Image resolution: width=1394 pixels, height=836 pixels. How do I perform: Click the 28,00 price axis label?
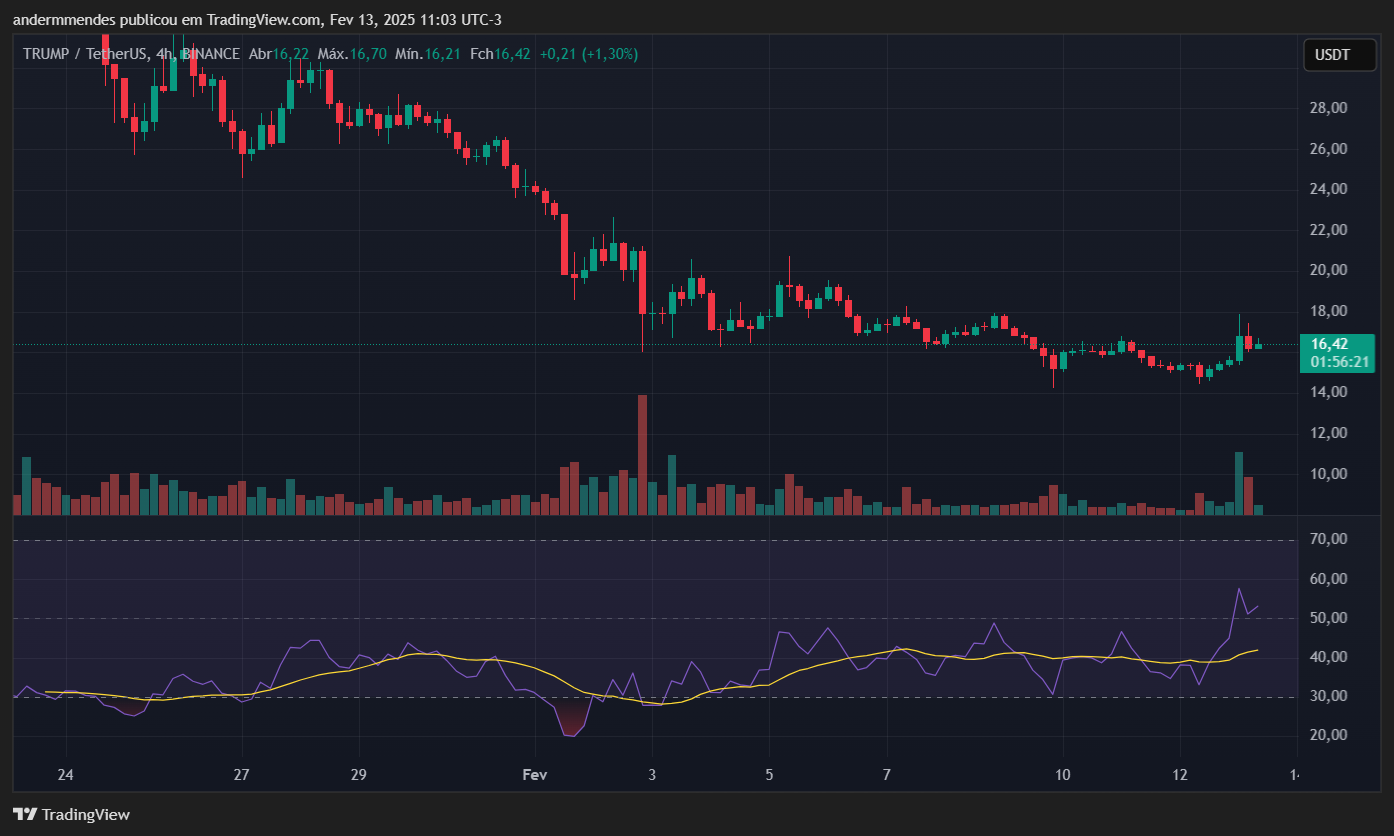click(1328, 108)
